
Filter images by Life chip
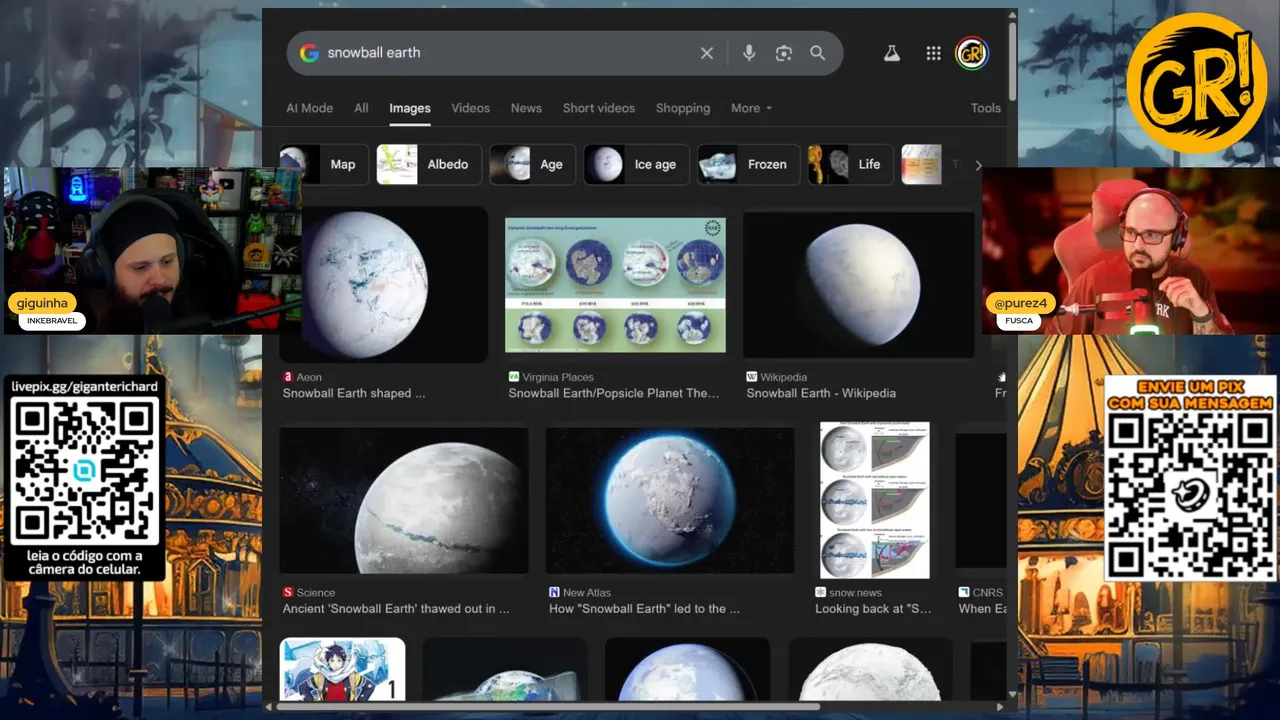pyautogui.click(x=851, y=165)
